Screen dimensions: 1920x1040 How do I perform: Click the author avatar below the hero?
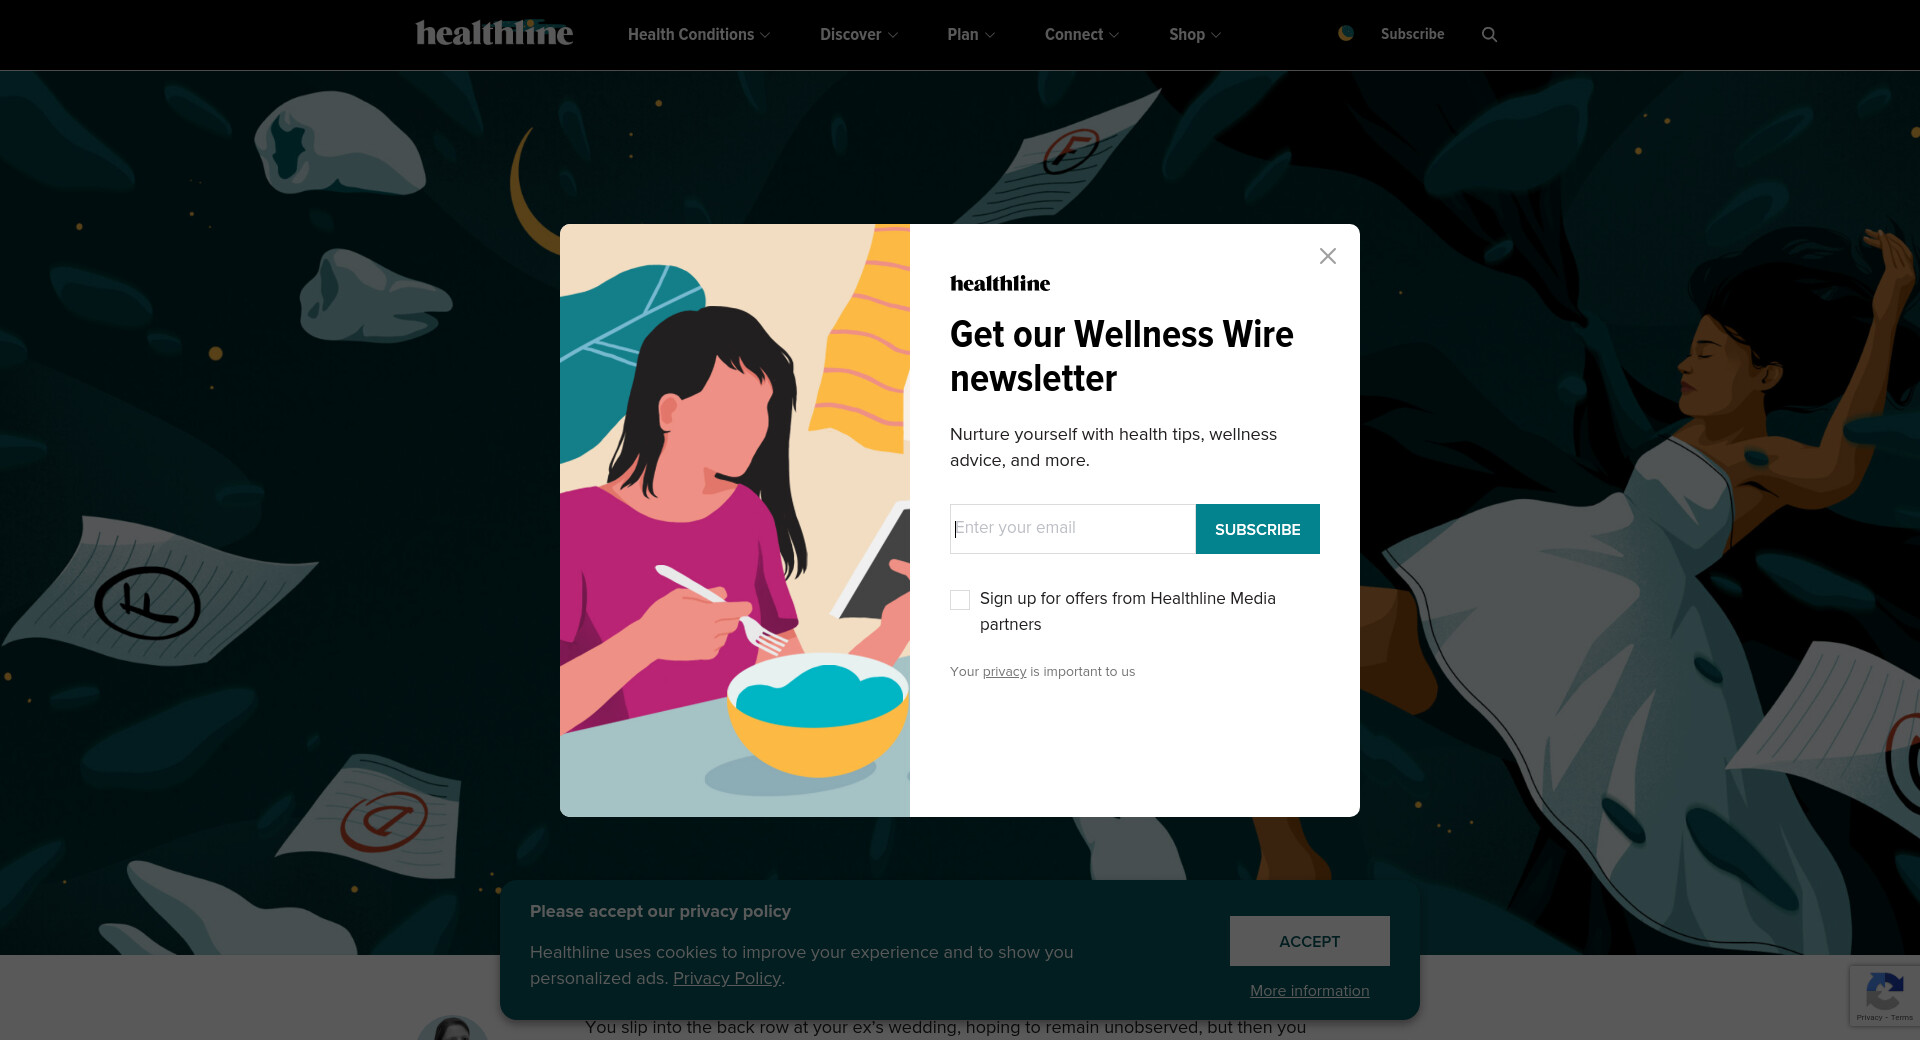[x=452, y=1028]
